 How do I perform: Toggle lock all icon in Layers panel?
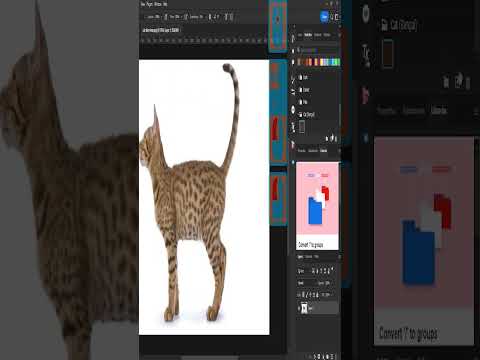(x=317, y=295)
